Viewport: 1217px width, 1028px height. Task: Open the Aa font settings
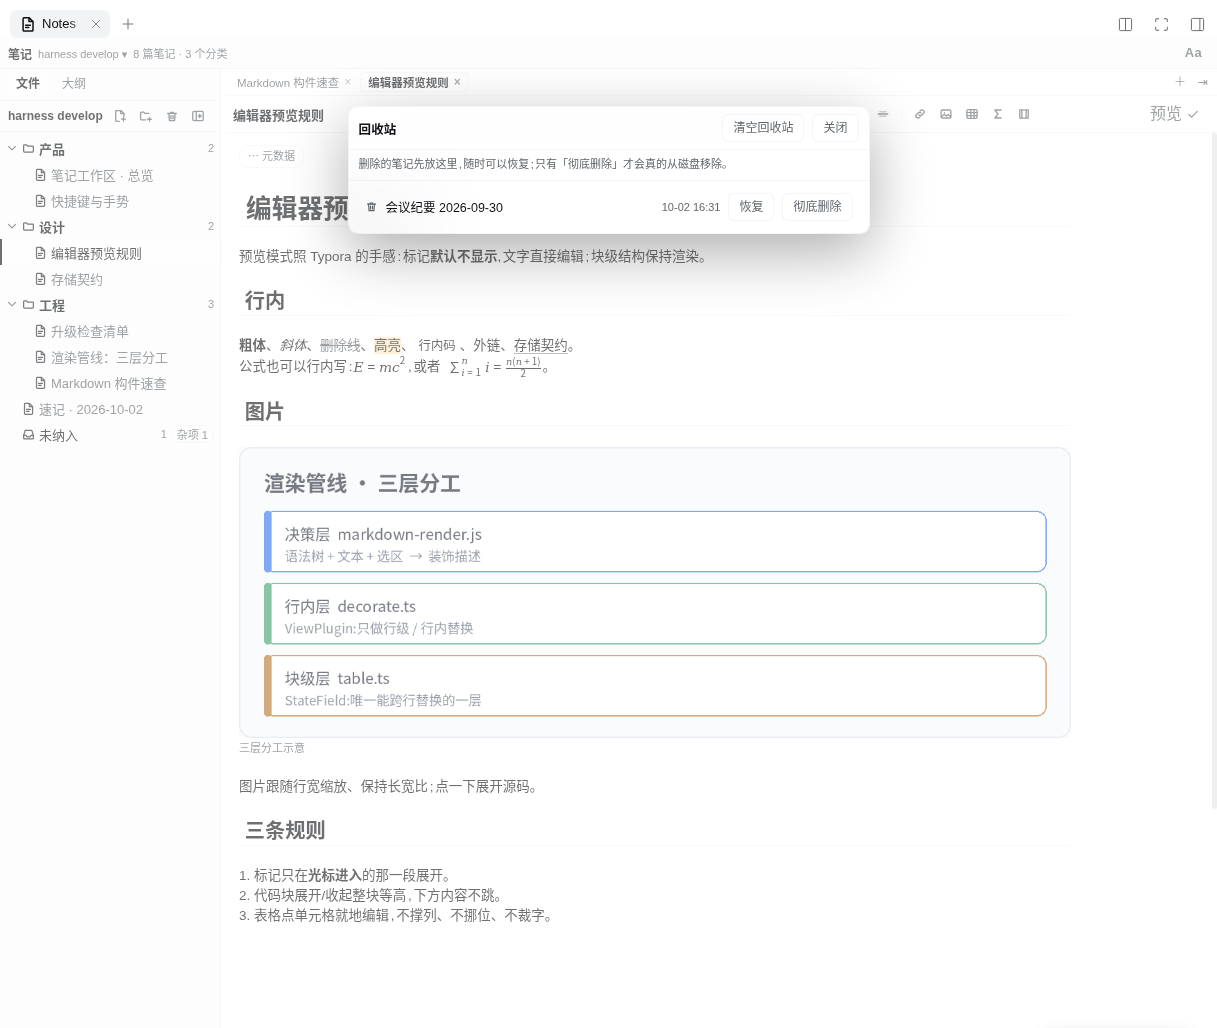coord(1193,53)
